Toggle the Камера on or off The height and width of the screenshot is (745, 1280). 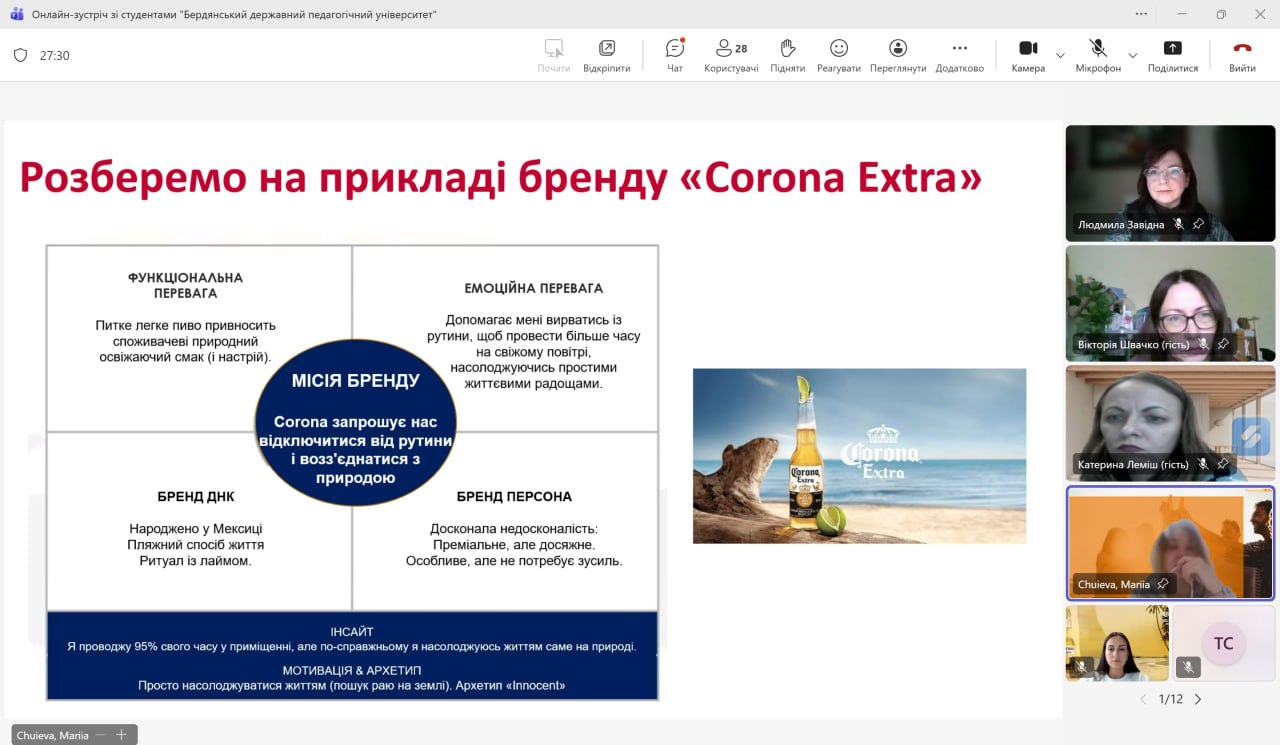coord(1027,55)
